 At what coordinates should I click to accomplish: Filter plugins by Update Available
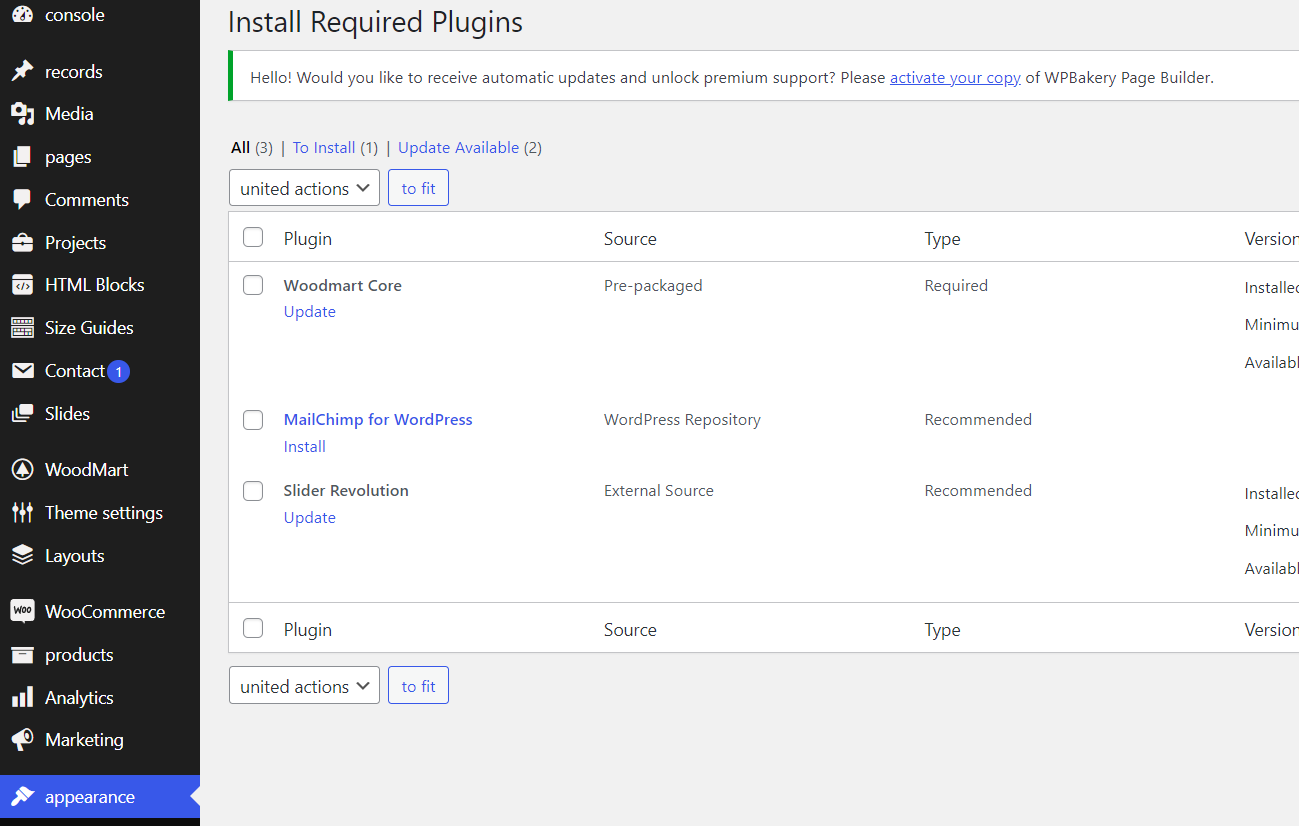pyautogui.click(x=458, y=148)
